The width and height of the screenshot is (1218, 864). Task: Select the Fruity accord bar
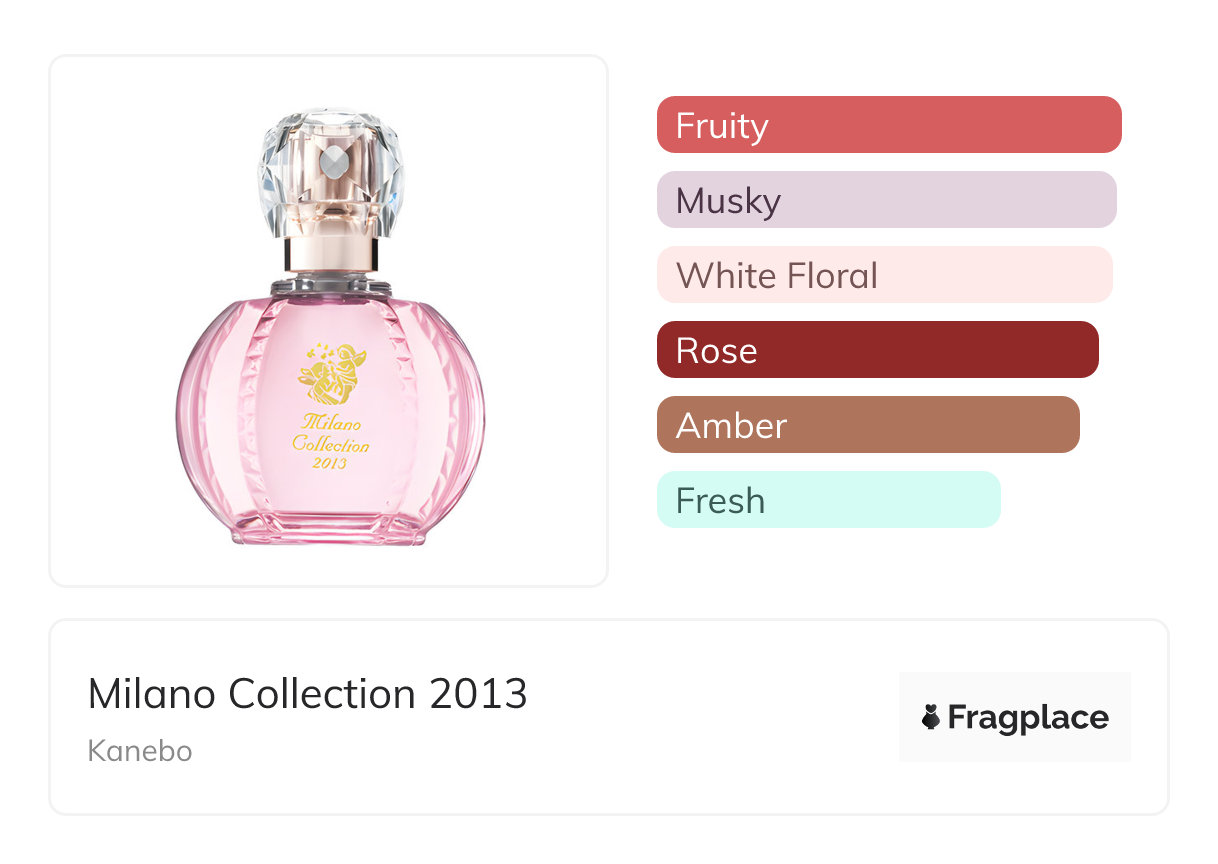888,125
